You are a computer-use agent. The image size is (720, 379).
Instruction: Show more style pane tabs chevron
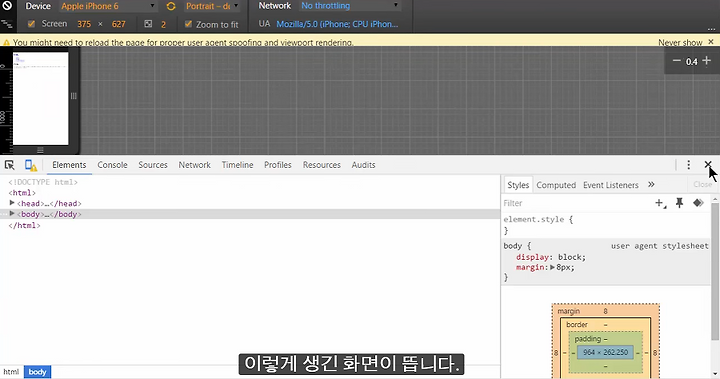pyautogui.click(x=651, y=185)
